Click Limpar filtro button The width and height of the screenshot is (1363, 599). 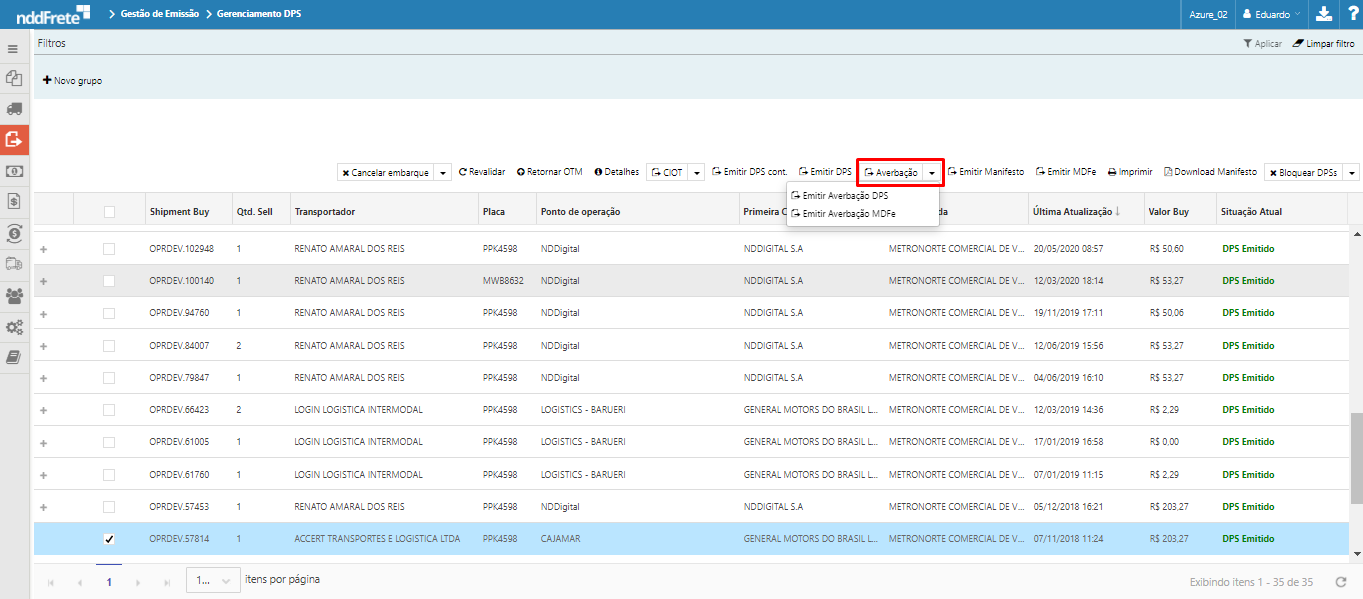click(1324, 44)
